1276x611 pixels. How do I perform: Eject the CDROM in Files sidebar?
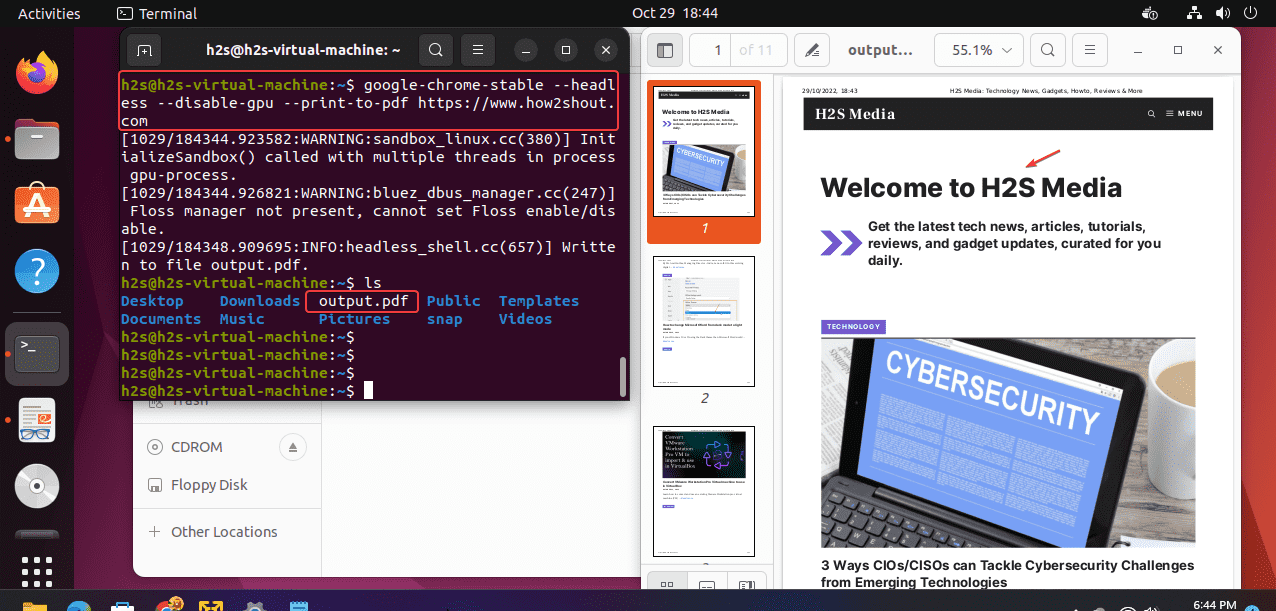click(292, 447)
